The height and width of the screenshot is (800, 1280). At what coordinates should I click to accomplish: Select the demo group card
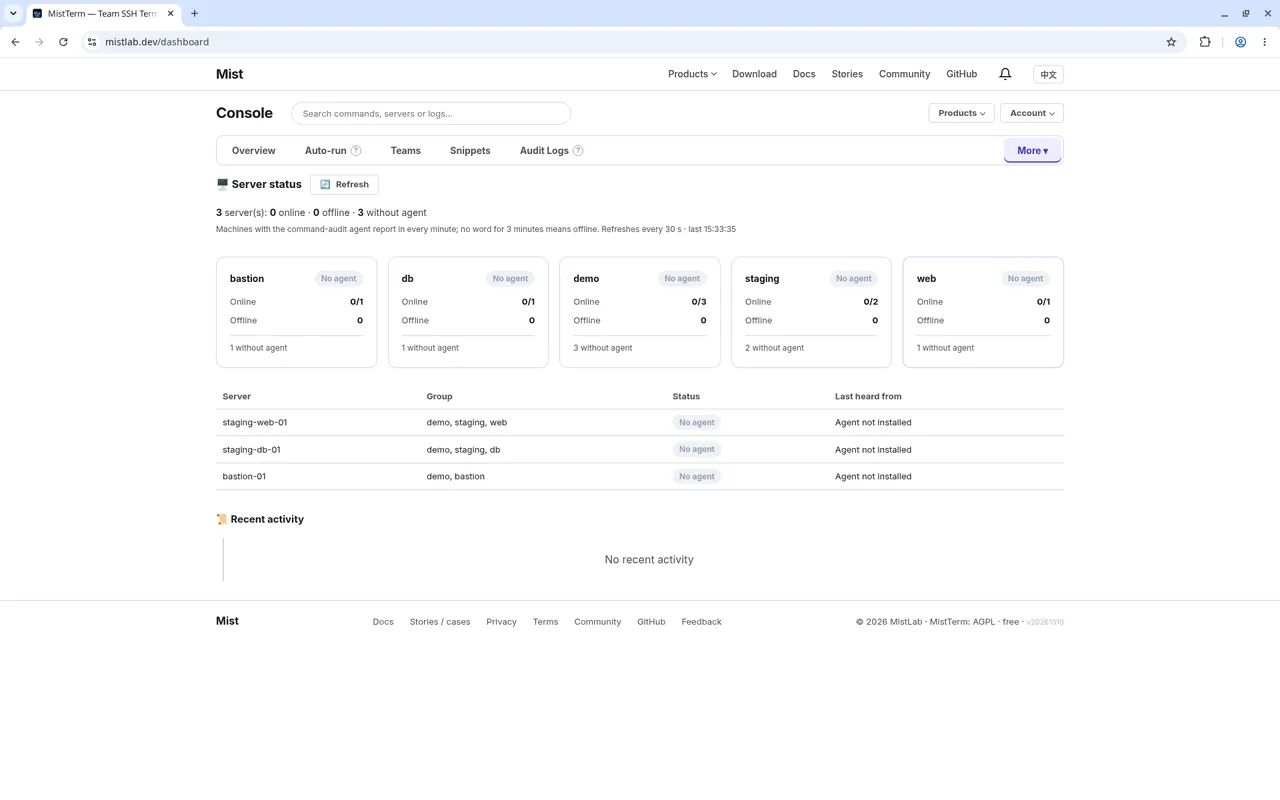(x=640, y=312)
